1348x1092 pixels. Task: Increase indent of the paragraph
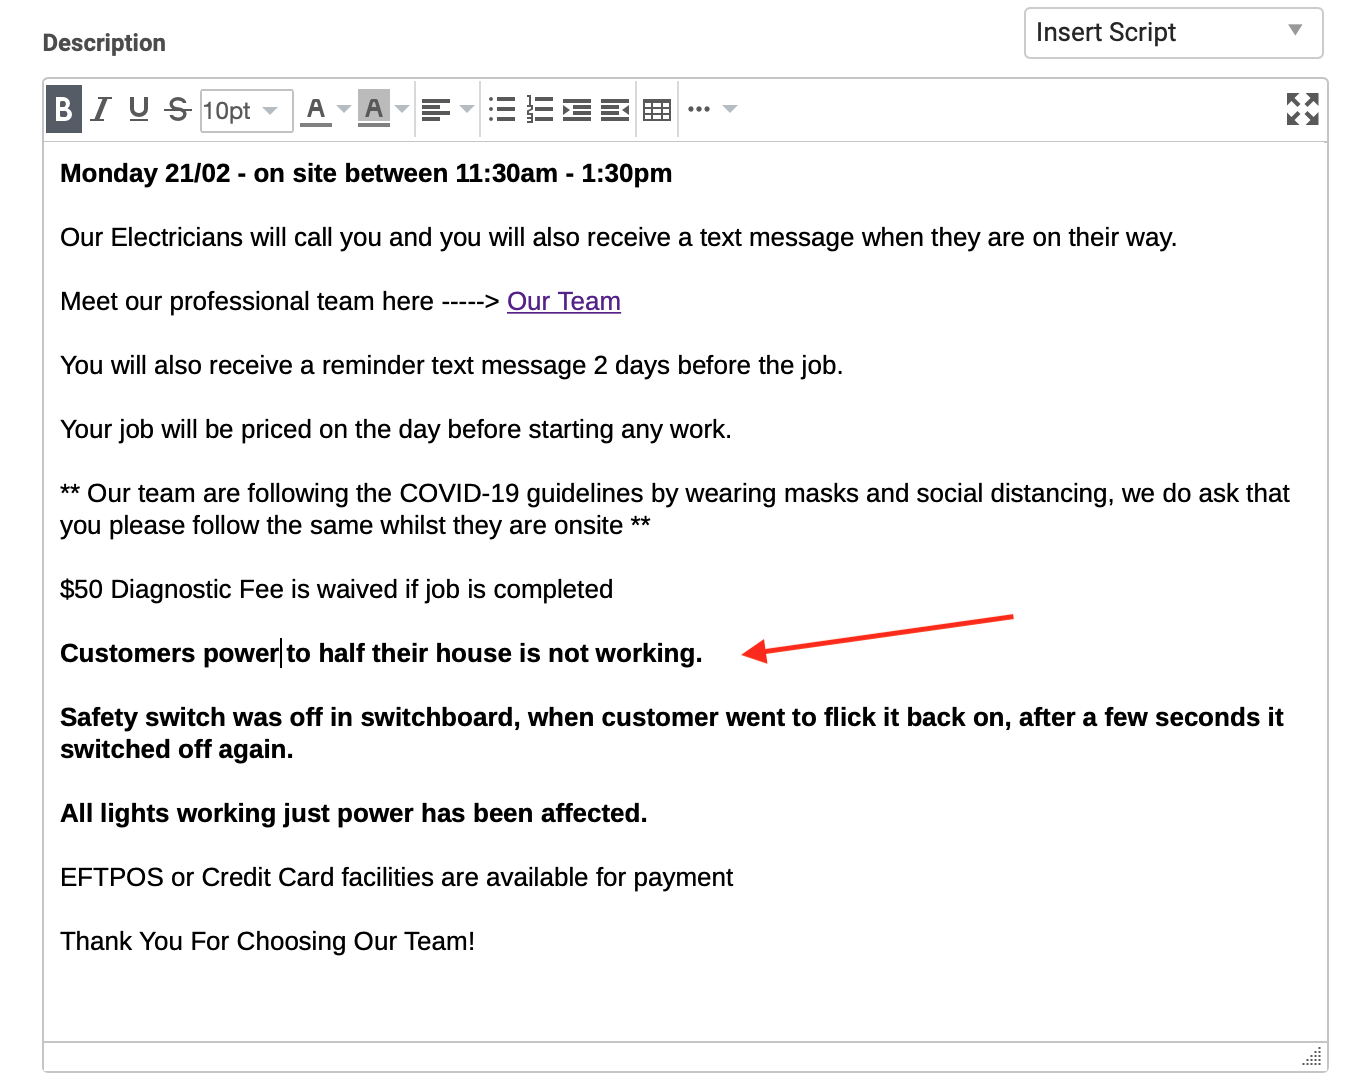577,109
